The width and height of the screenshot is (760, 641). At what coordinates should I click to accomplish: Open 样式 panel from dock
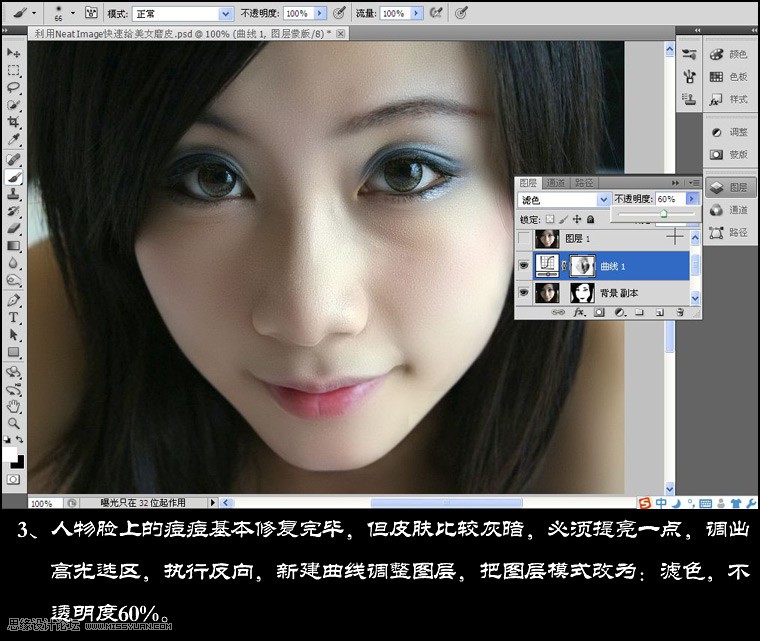click(x=729, y=99)
